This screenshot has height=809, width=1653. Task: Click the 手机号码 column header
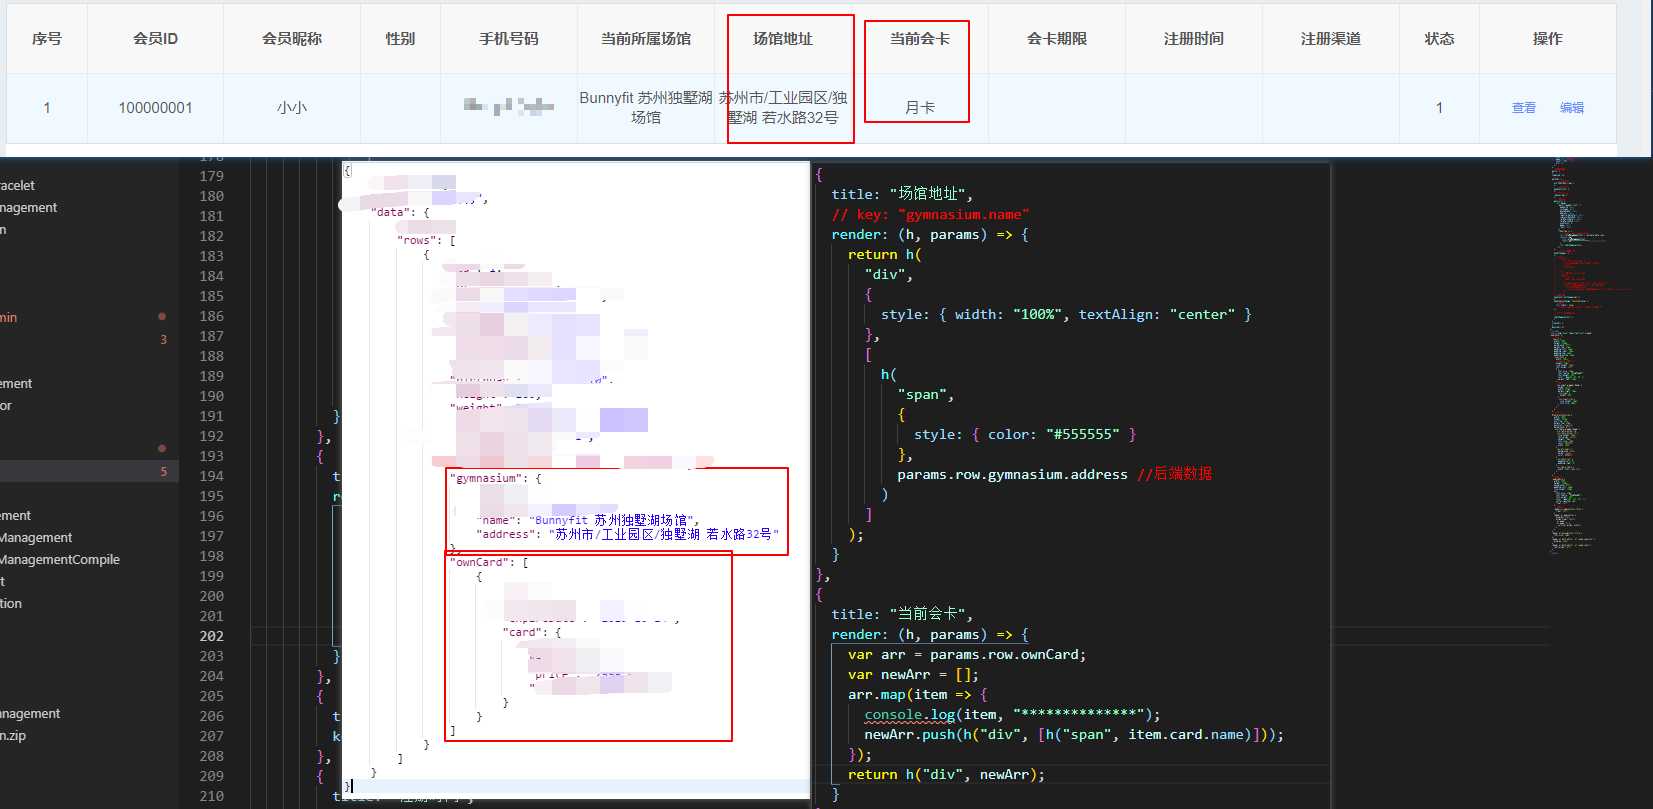click(509, 39)
